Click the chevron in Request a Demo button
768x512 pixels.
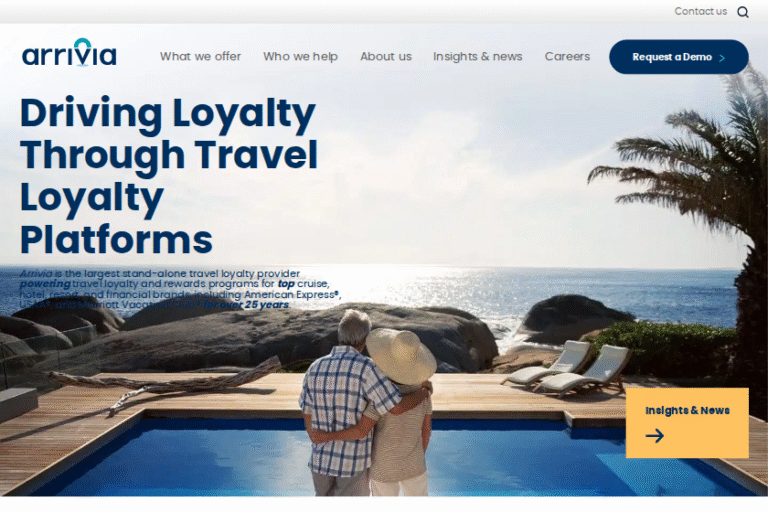click(721, 58)
